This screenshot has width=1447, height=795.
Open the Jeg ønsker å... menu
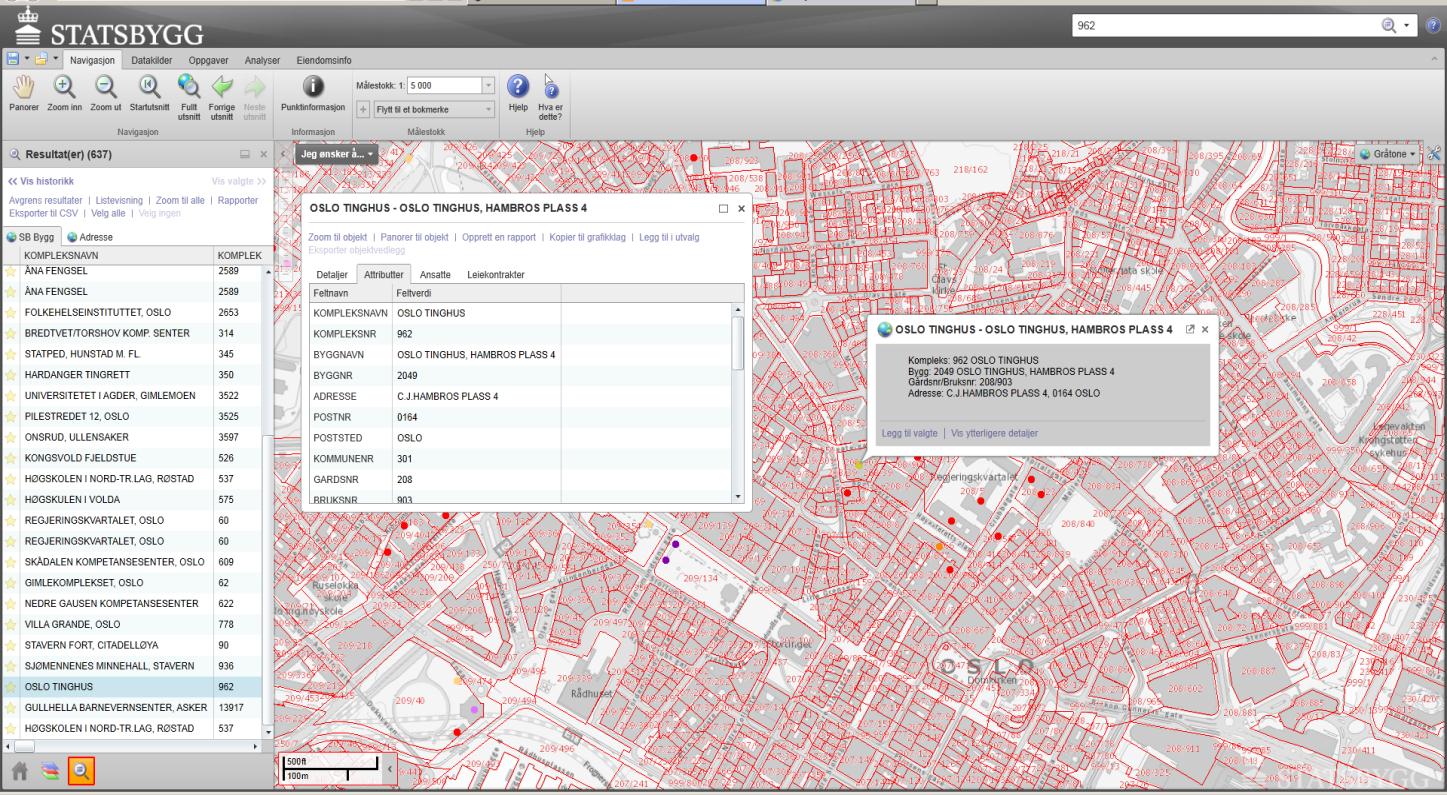coord(337,154)
